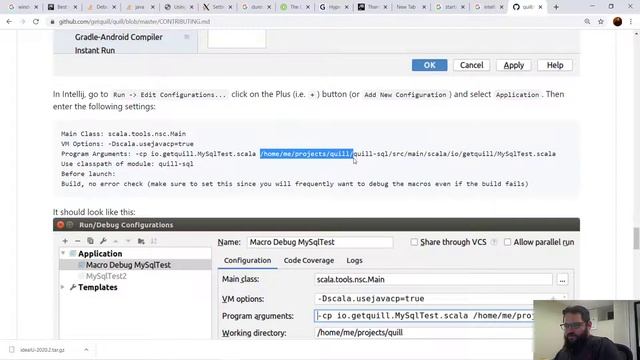Click the Move into folder icon
This screenshot has width=640, height=360.
[x=141, y=241]
